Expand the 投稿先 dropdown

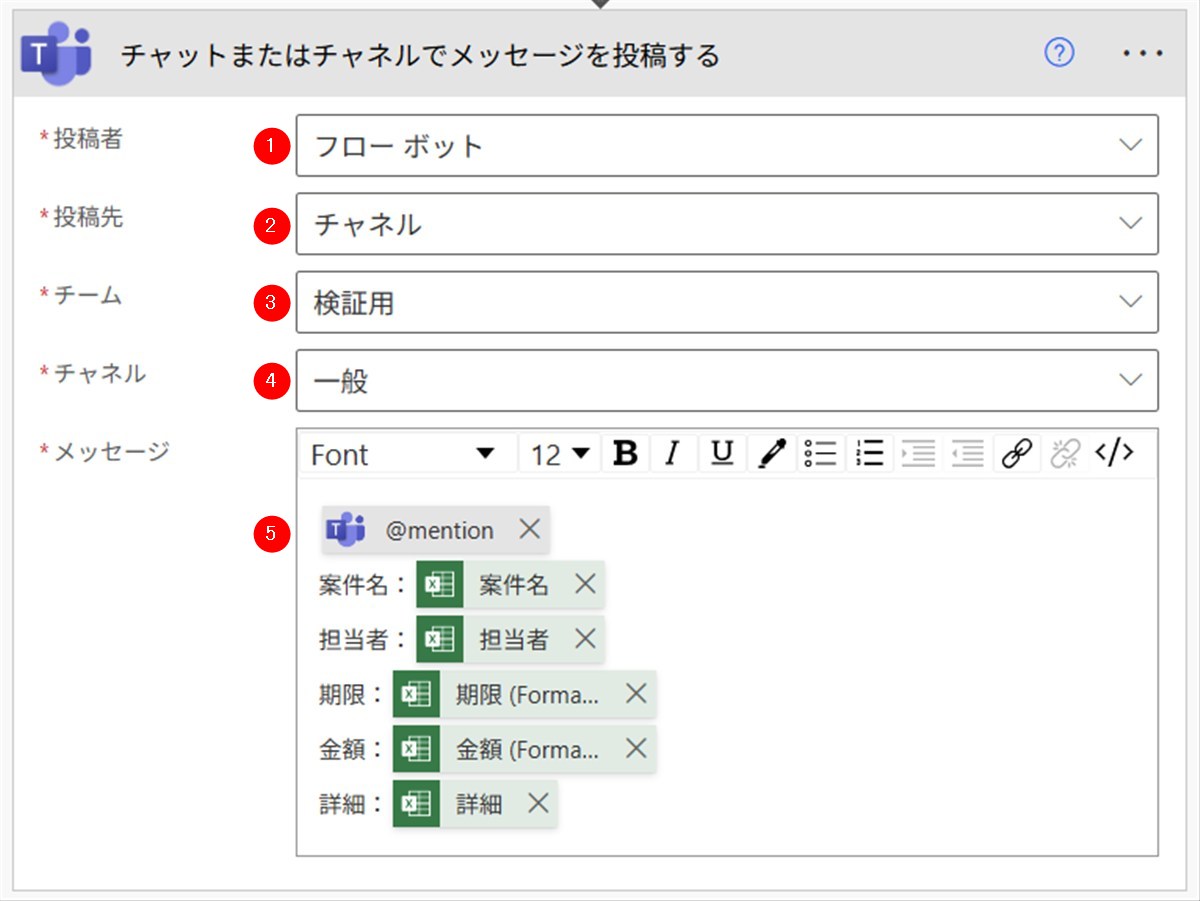tap(1130, 223)
